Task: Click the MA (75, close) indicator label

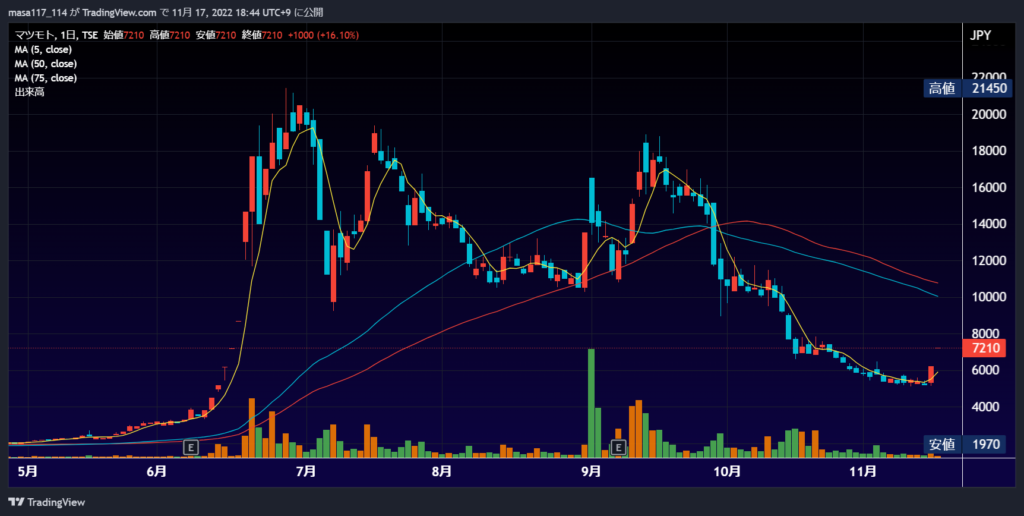Action: (46, 78)
